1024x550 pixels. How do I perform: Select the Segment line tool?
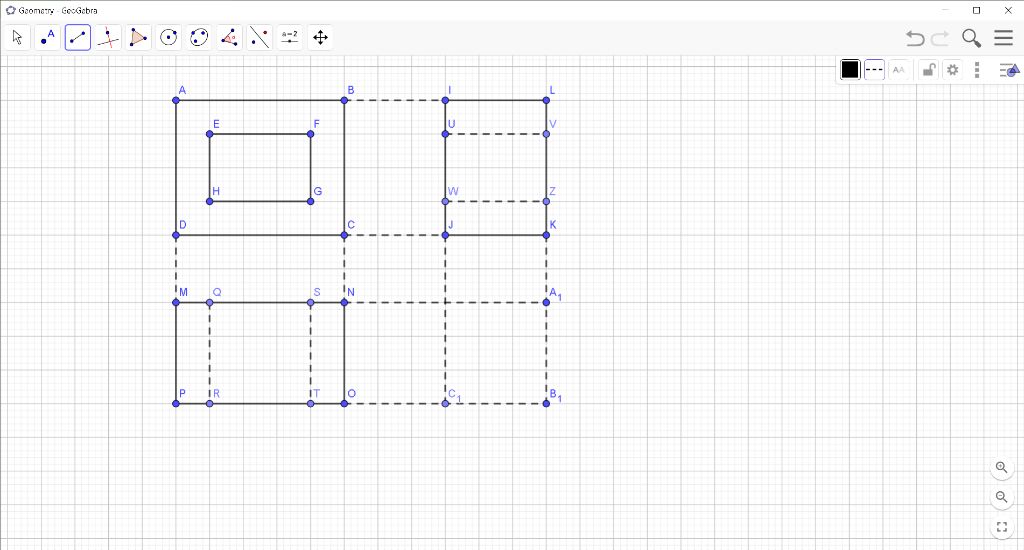click(78, 37)
